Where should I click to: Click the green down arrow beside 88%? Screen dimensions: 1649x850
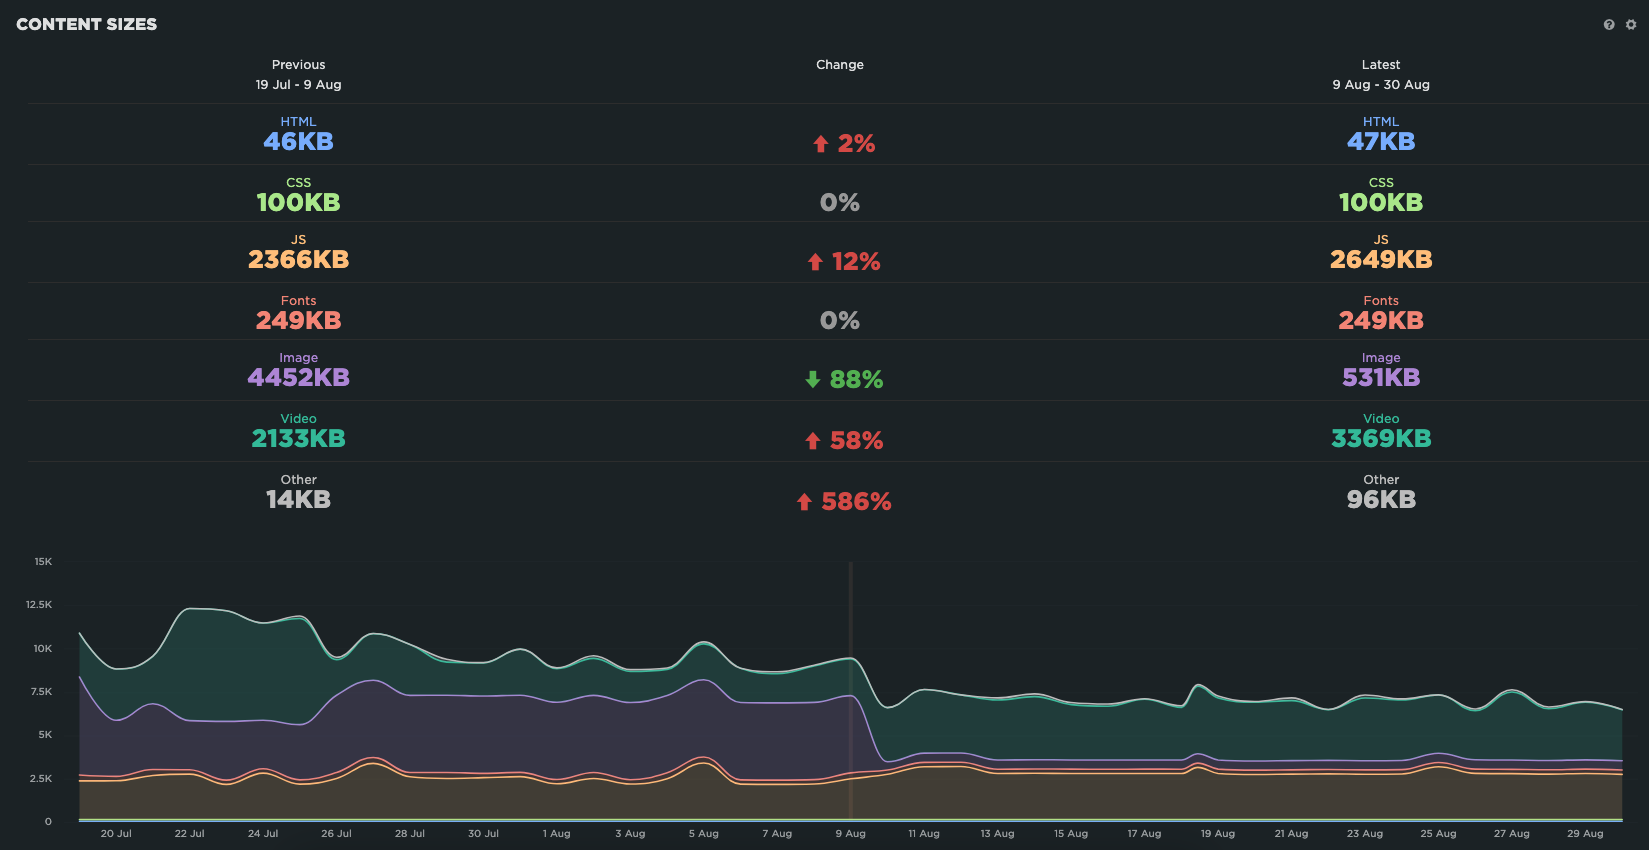point(813,380)
